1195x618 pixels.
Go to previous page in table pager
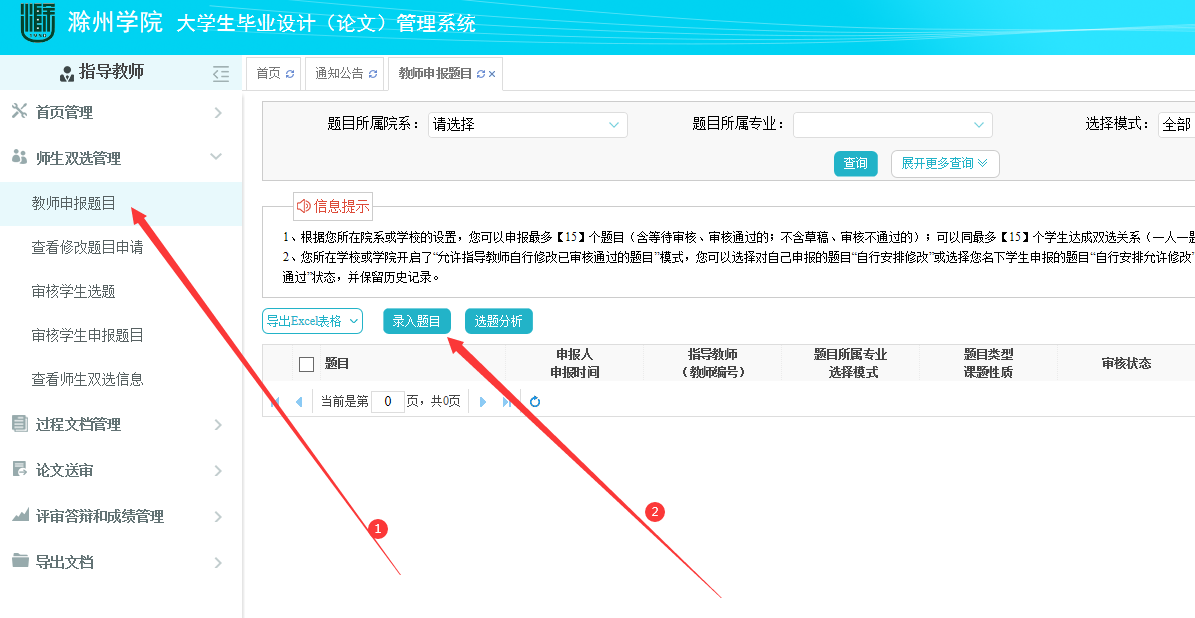(x=298, y=402)
